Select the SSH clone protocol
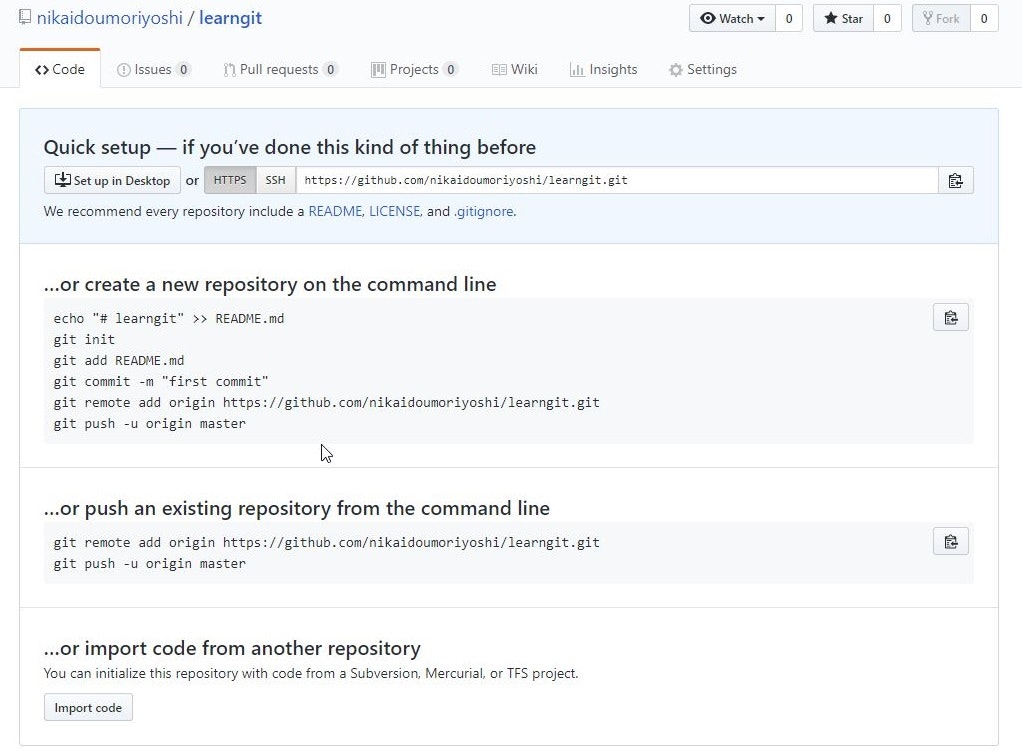This screenshot has width=1022, height=755. [276, 181]
